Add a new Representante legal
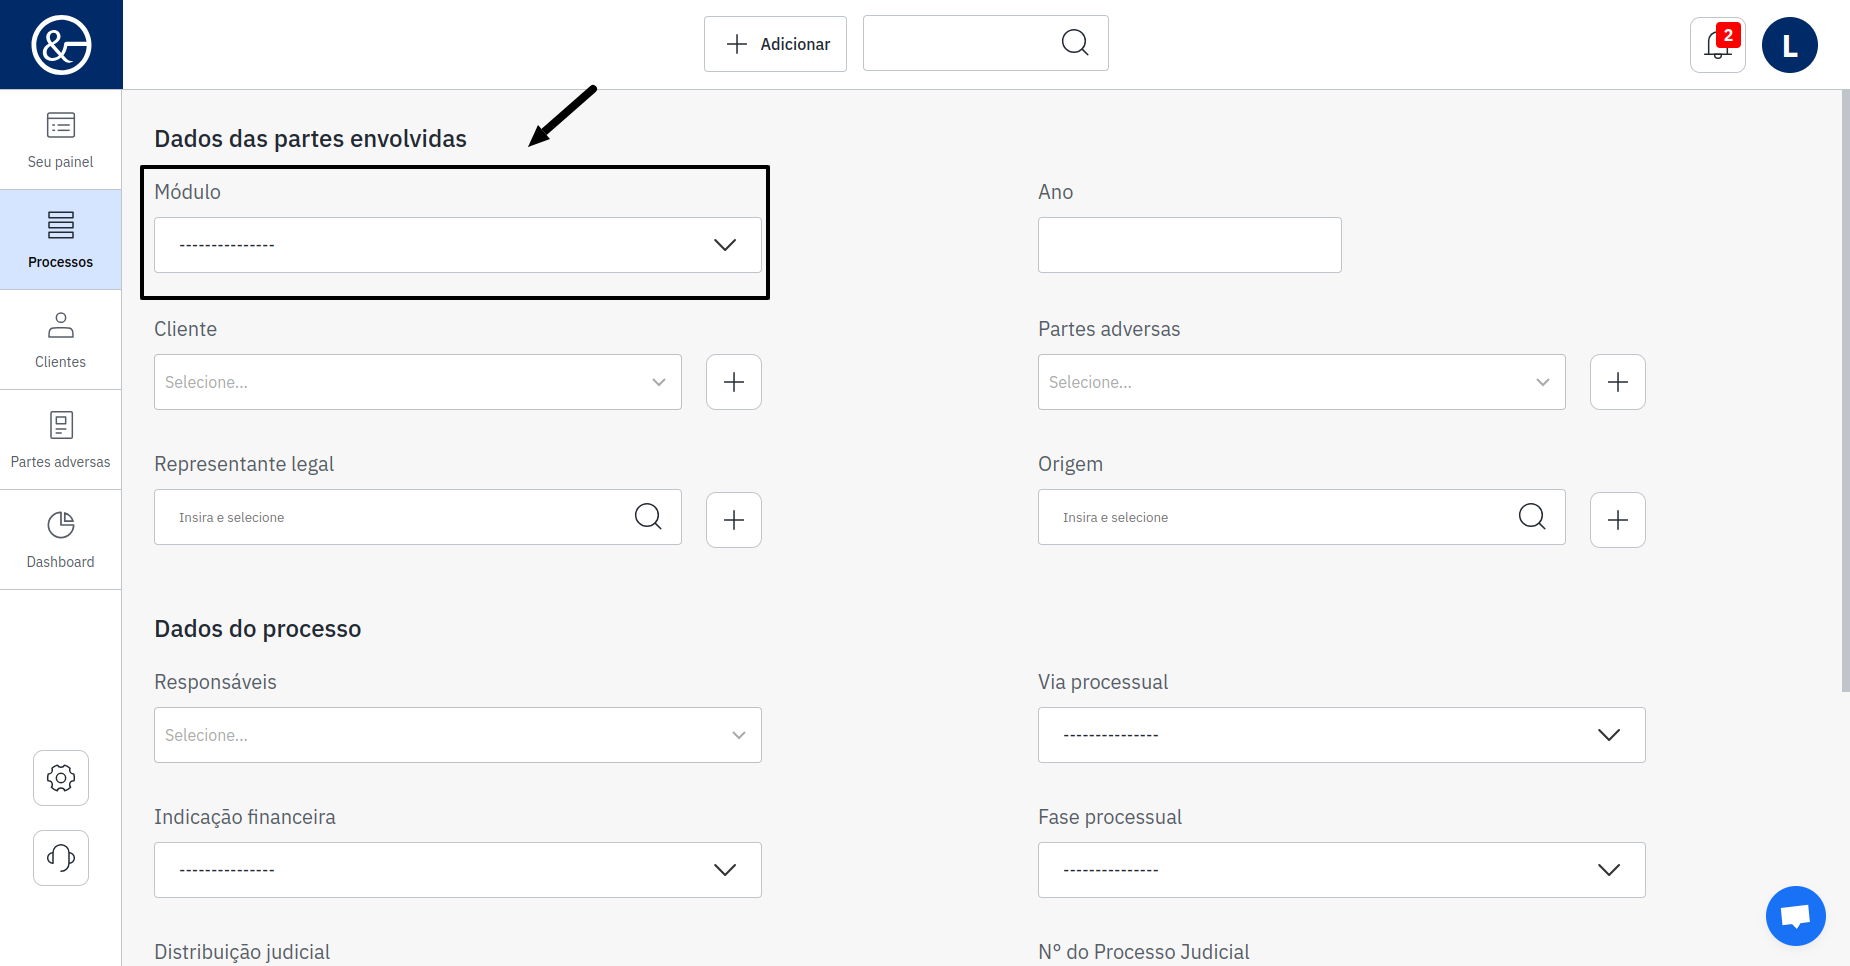 point(734,520)
